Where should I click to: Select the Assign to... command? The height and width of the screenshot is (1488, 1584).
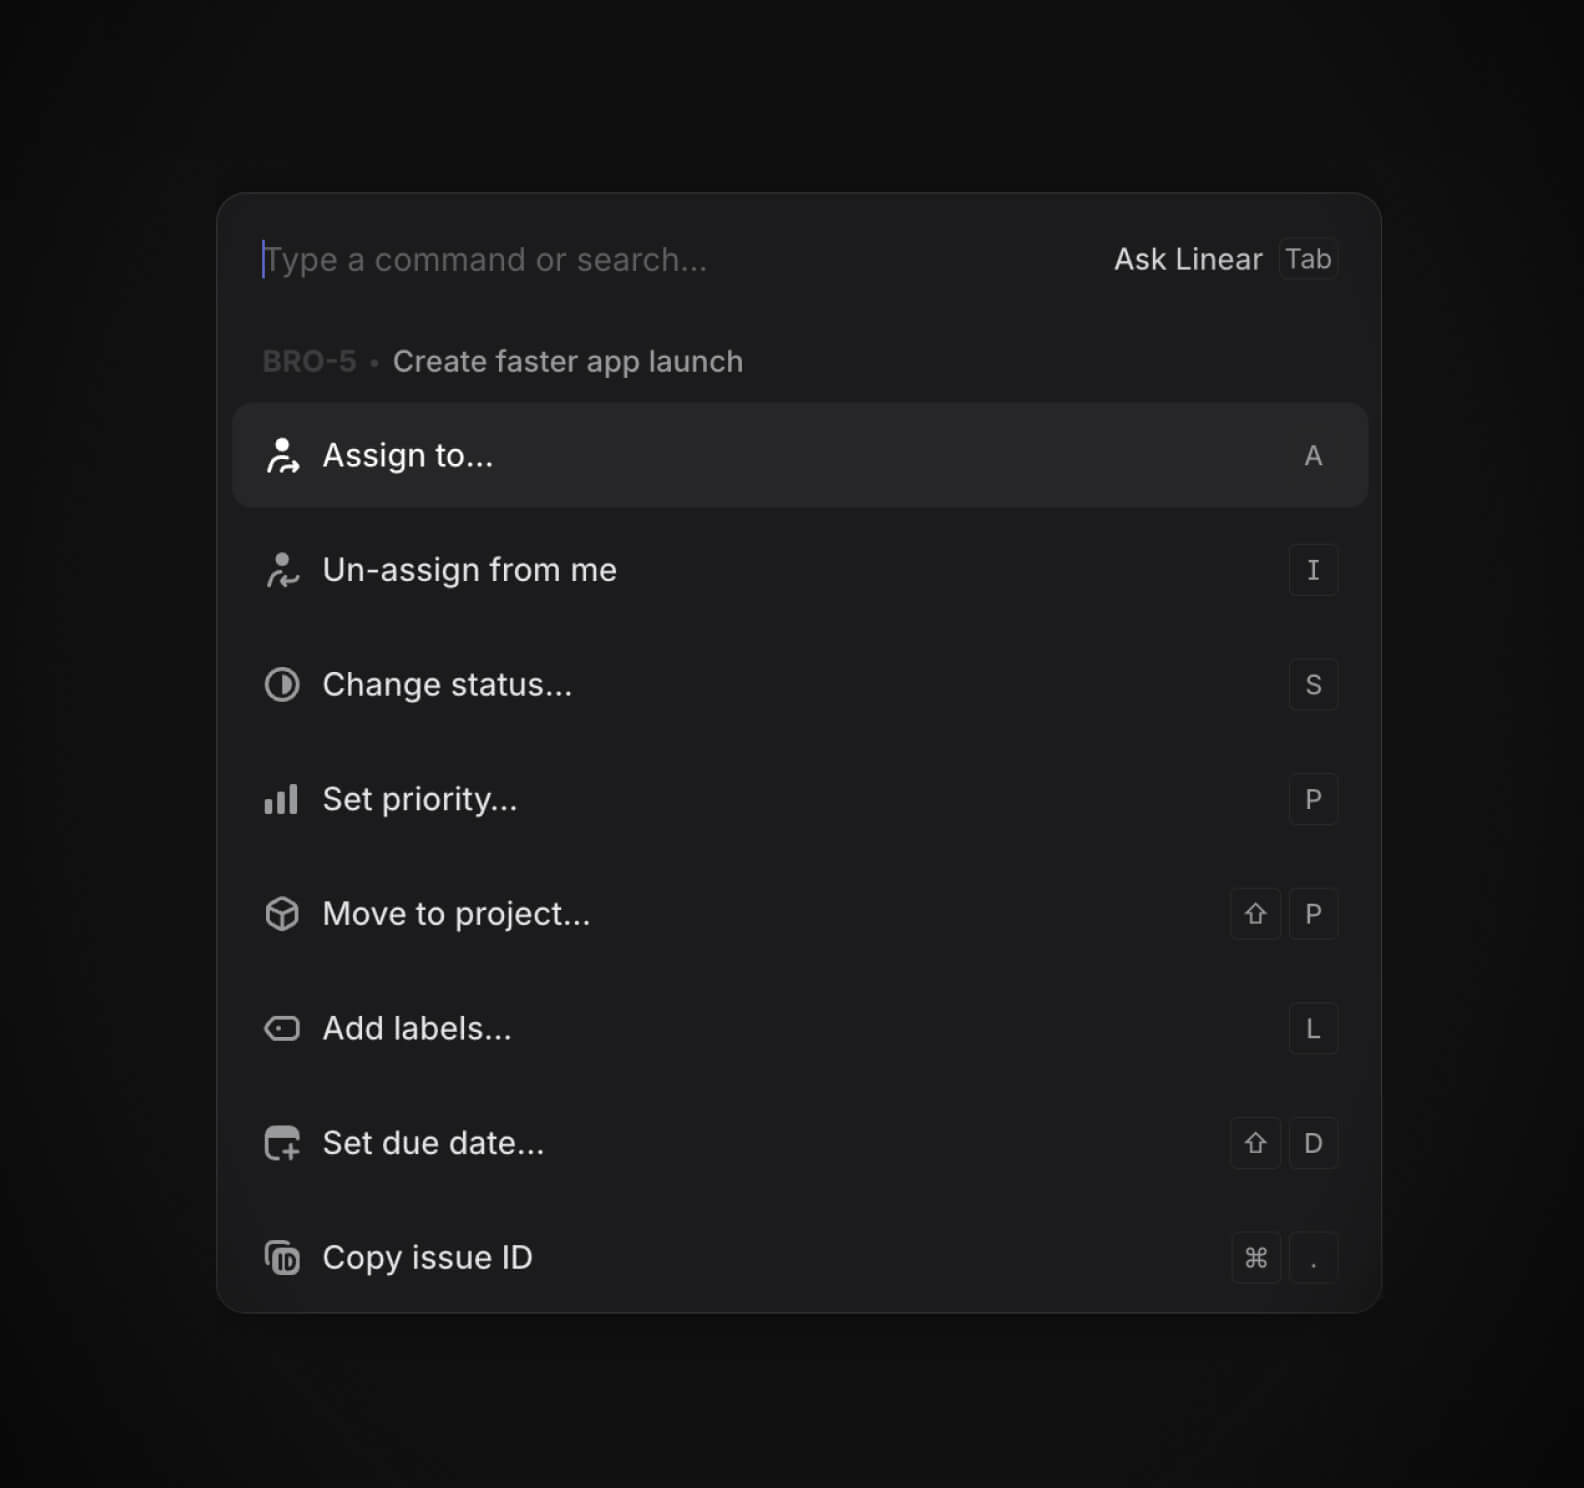click(x=800, y=455)
